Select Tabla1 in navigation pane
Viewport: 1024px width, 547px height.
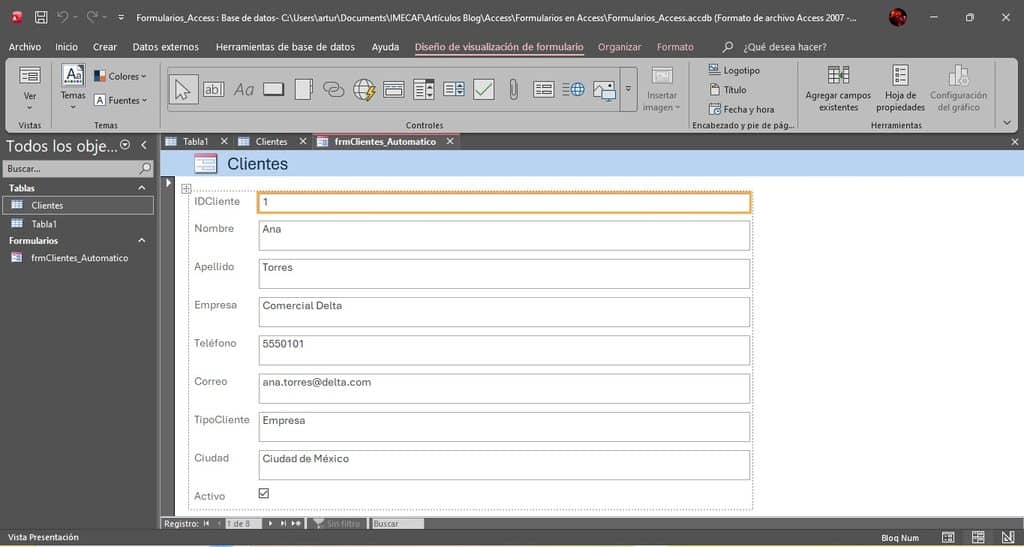(x=78, y=224)
